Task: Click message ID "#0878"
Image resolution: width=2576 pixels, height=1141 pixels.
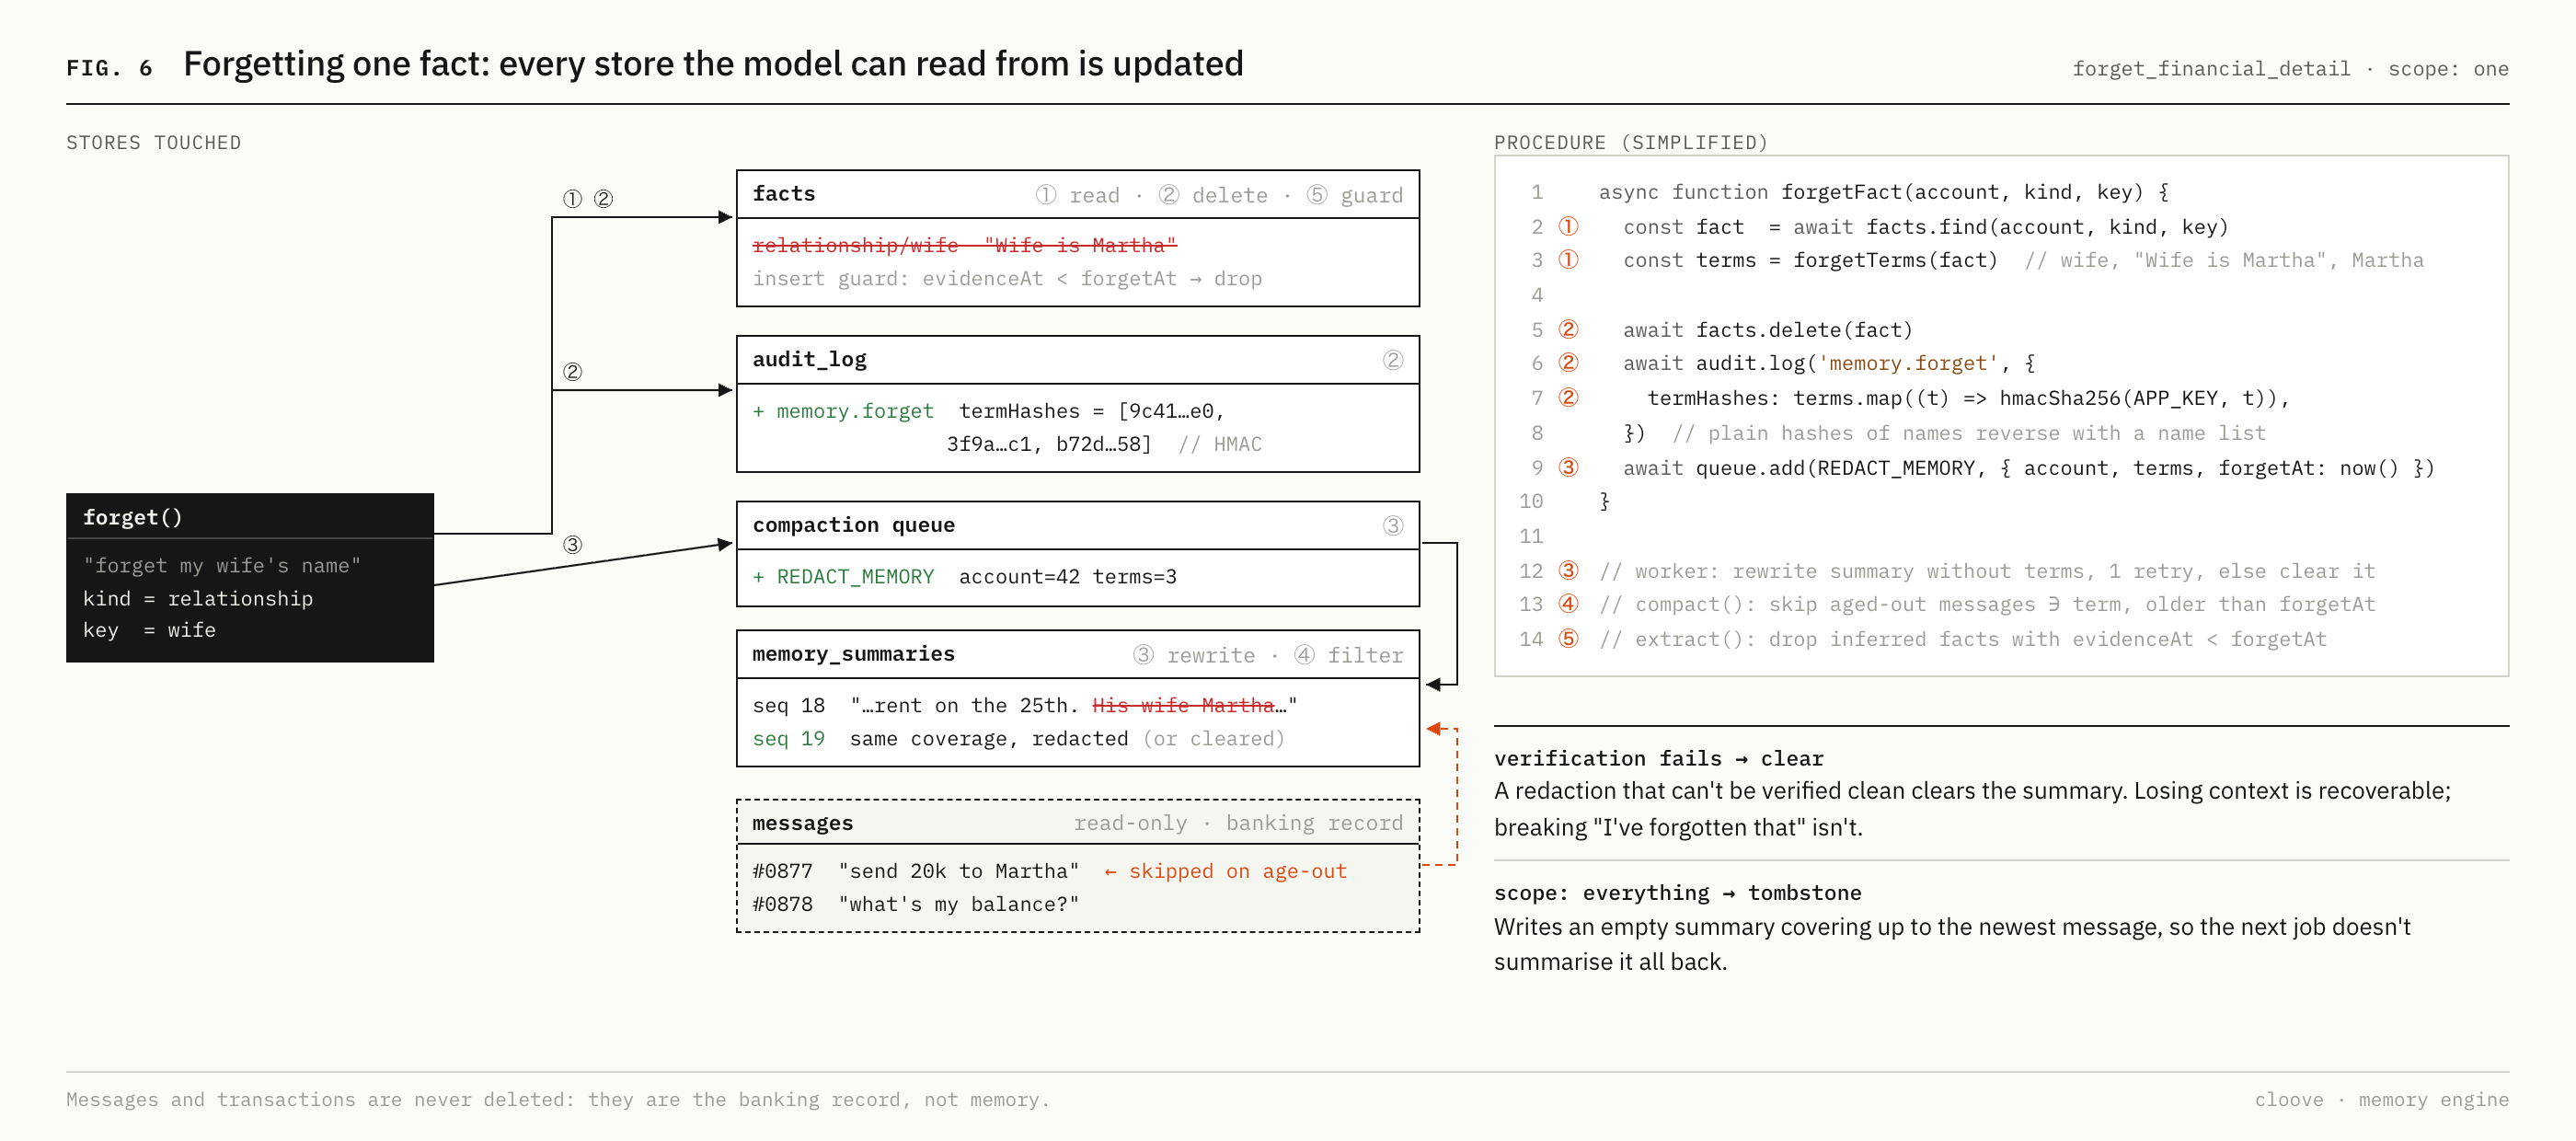Action: (x=782, y=904)
